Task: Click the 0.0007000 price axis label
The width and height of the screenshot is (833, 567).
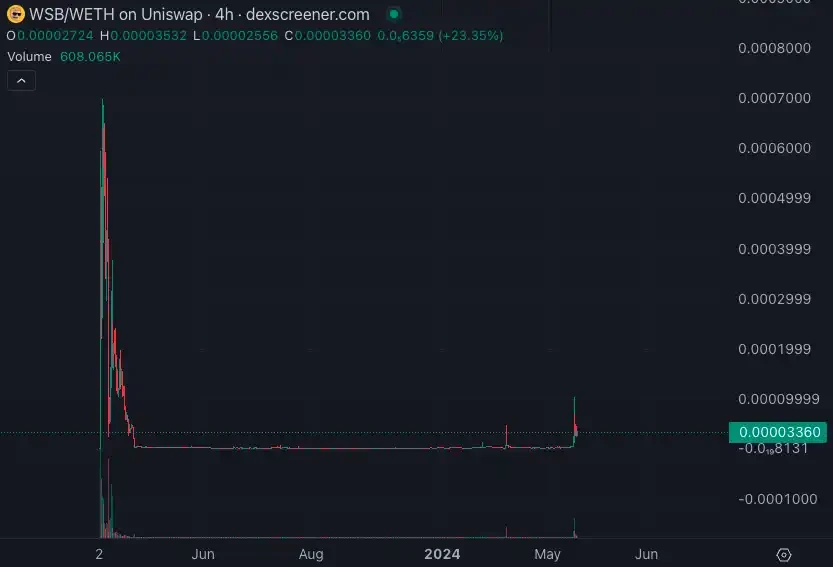Action: tap(775, 99)
